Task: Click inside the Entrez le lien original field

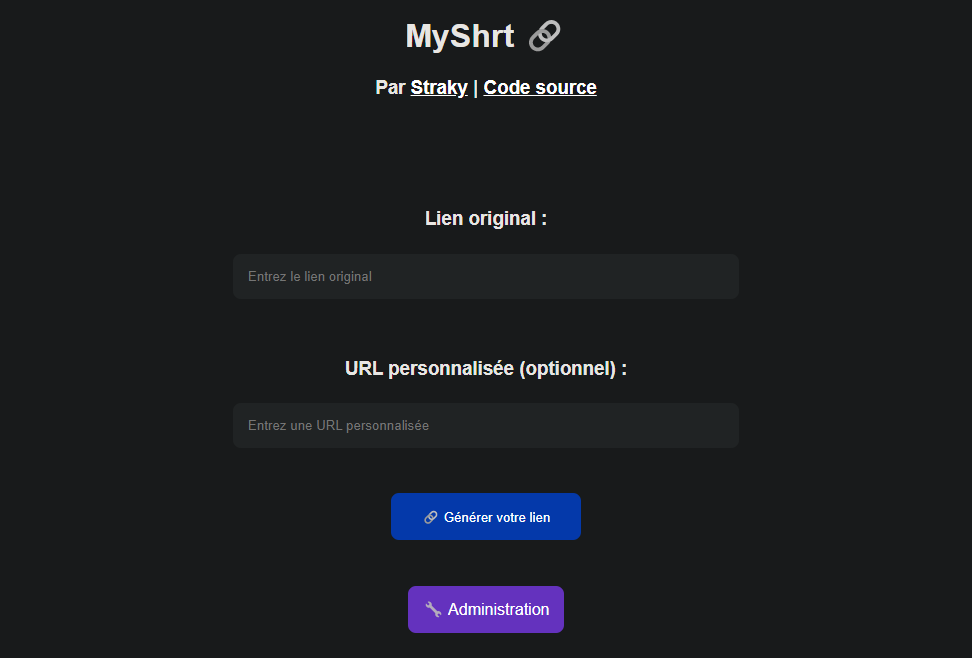Action: click(x=486, y=276)
